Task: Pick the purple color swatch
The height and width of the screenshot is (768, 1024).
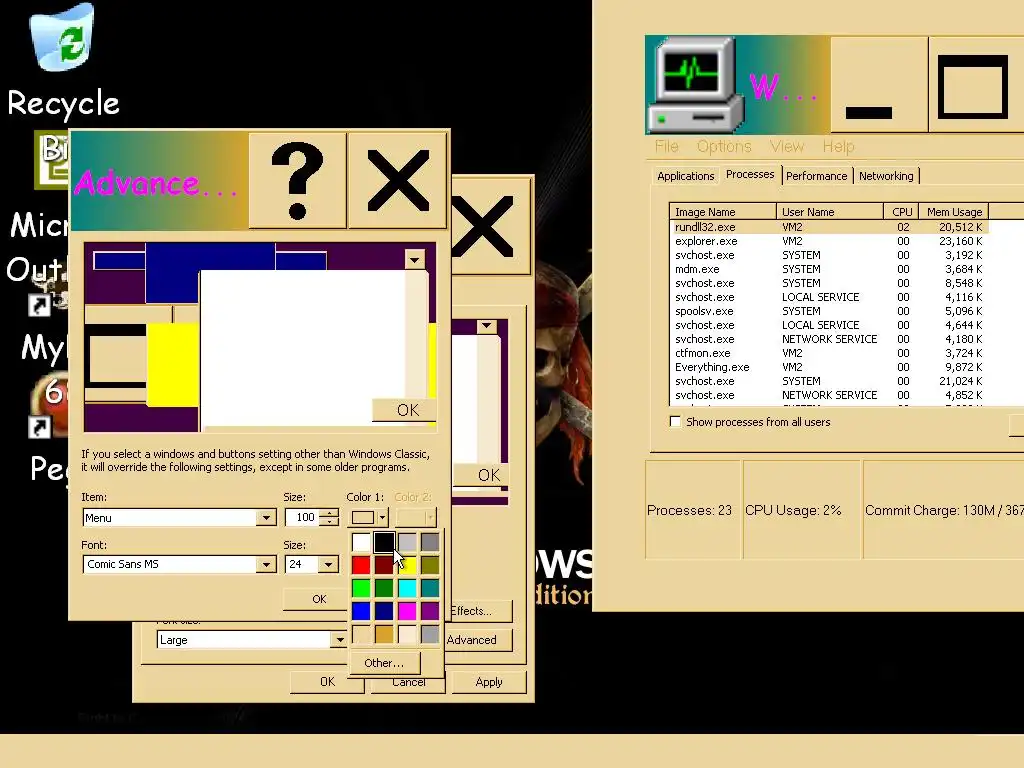Action: pyautogui.click(x=430, y=611)
